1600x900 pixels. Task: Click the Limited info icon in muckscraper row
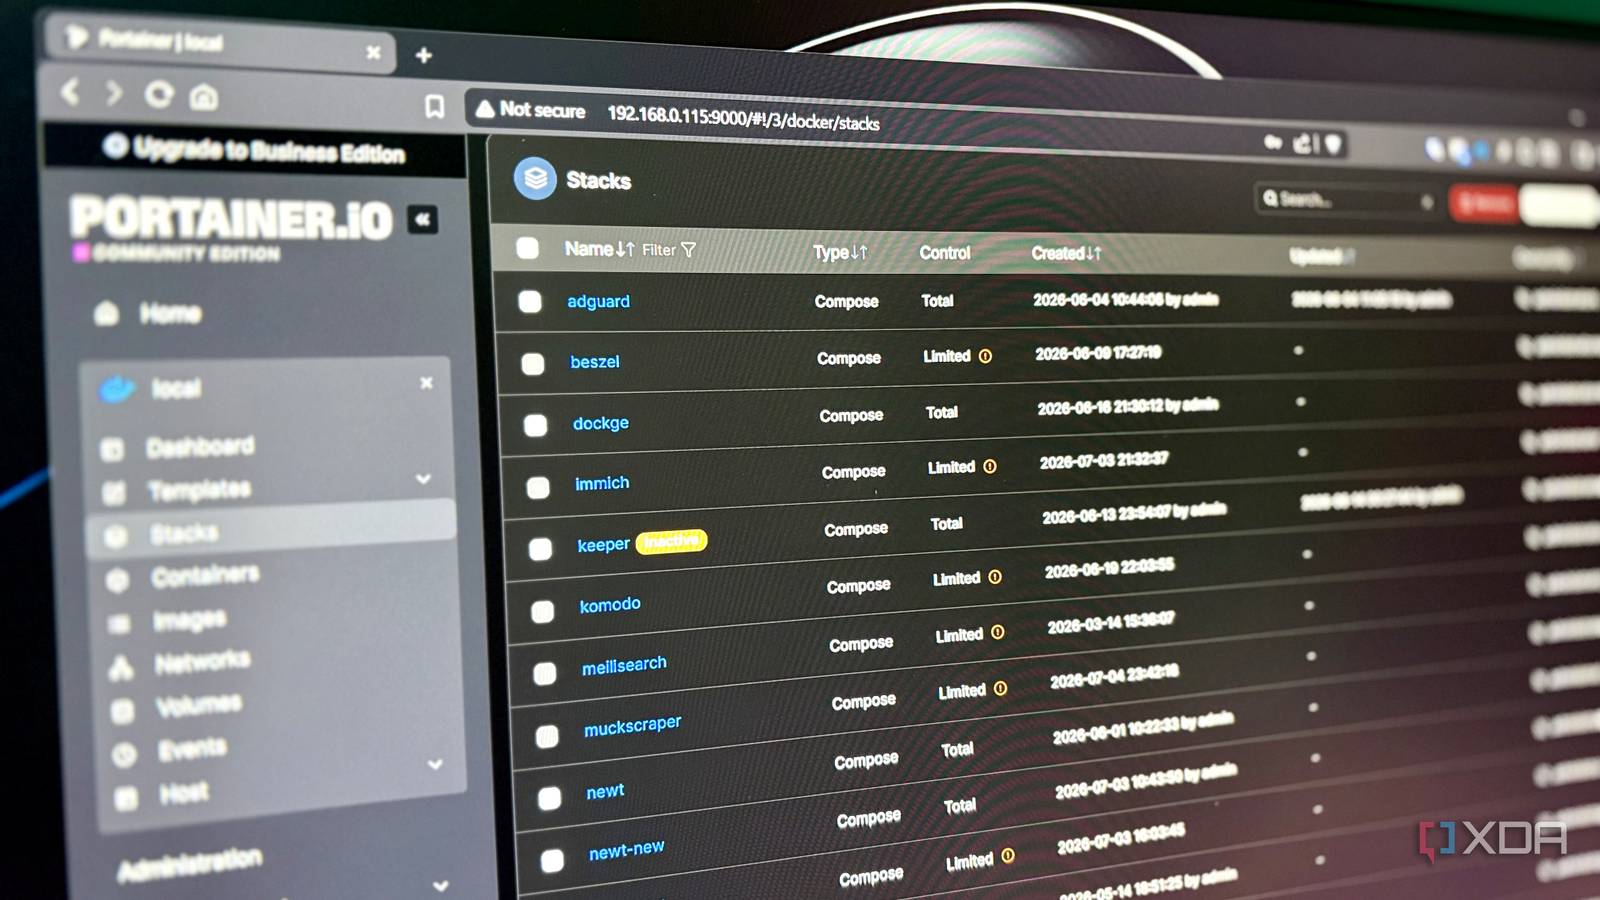(1000, 689)
